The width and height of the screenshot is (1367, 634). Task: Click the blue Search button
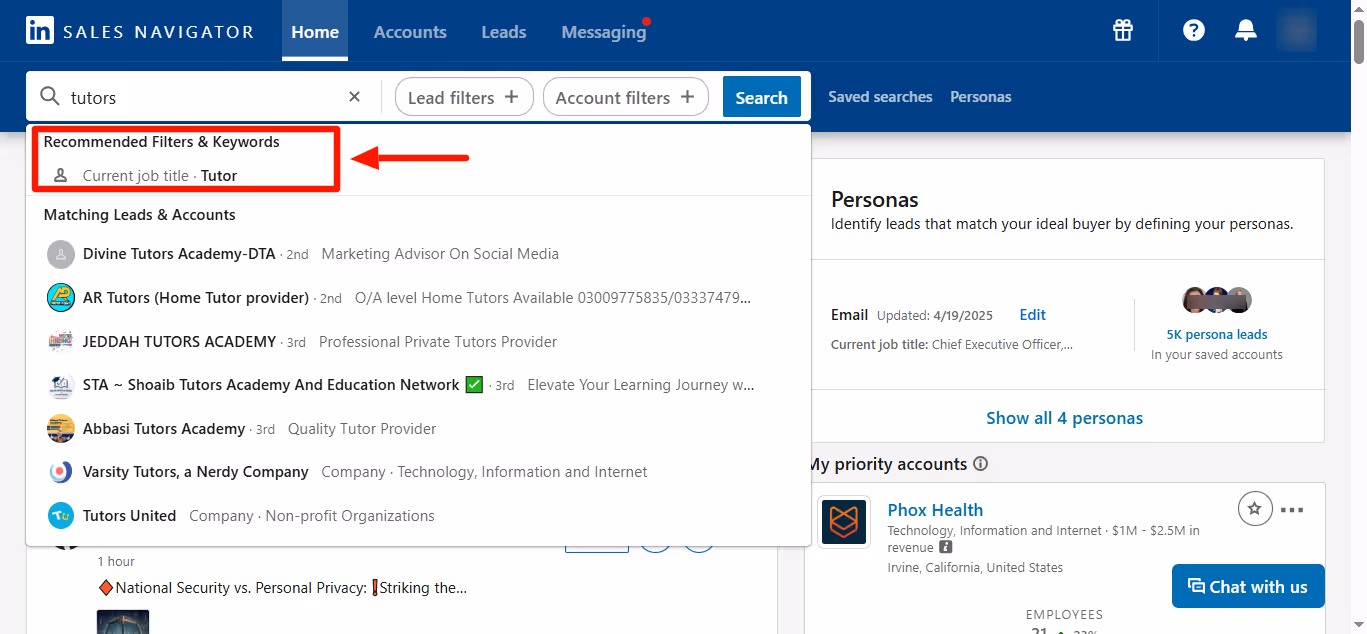pos(761,97)
